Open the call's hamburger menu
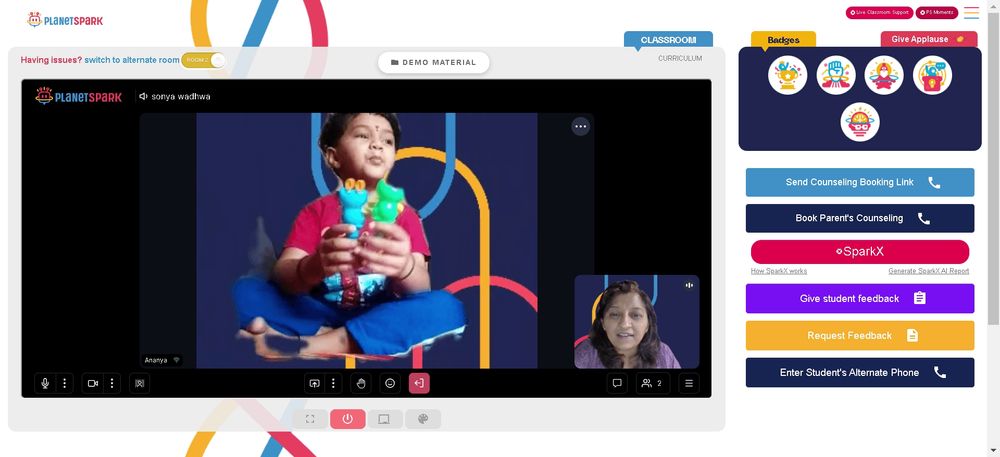The height and width of the screenshot is (457, 1000). click(689, 384)
